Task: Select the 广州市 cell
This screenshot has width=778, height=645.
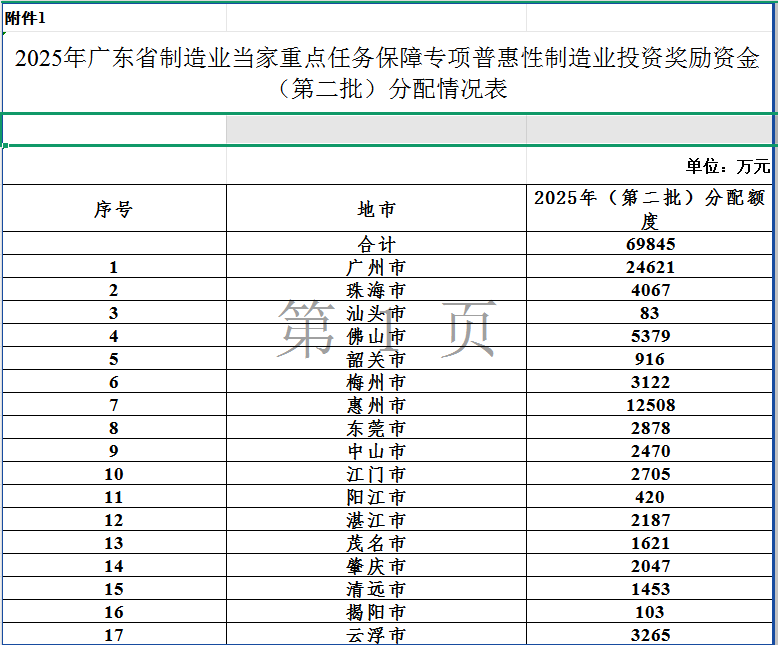Action: coord(376,267)
